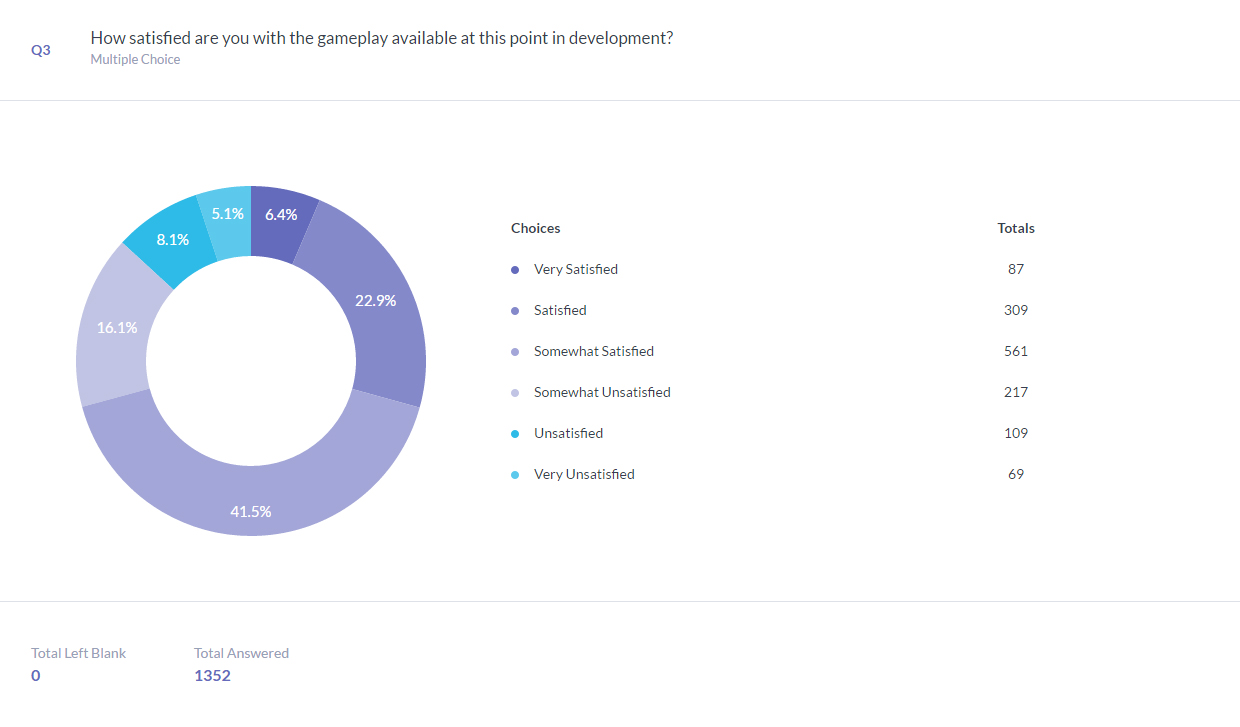Click the Q3 question label
This screenshot has height=727, width=1240.
41,49
